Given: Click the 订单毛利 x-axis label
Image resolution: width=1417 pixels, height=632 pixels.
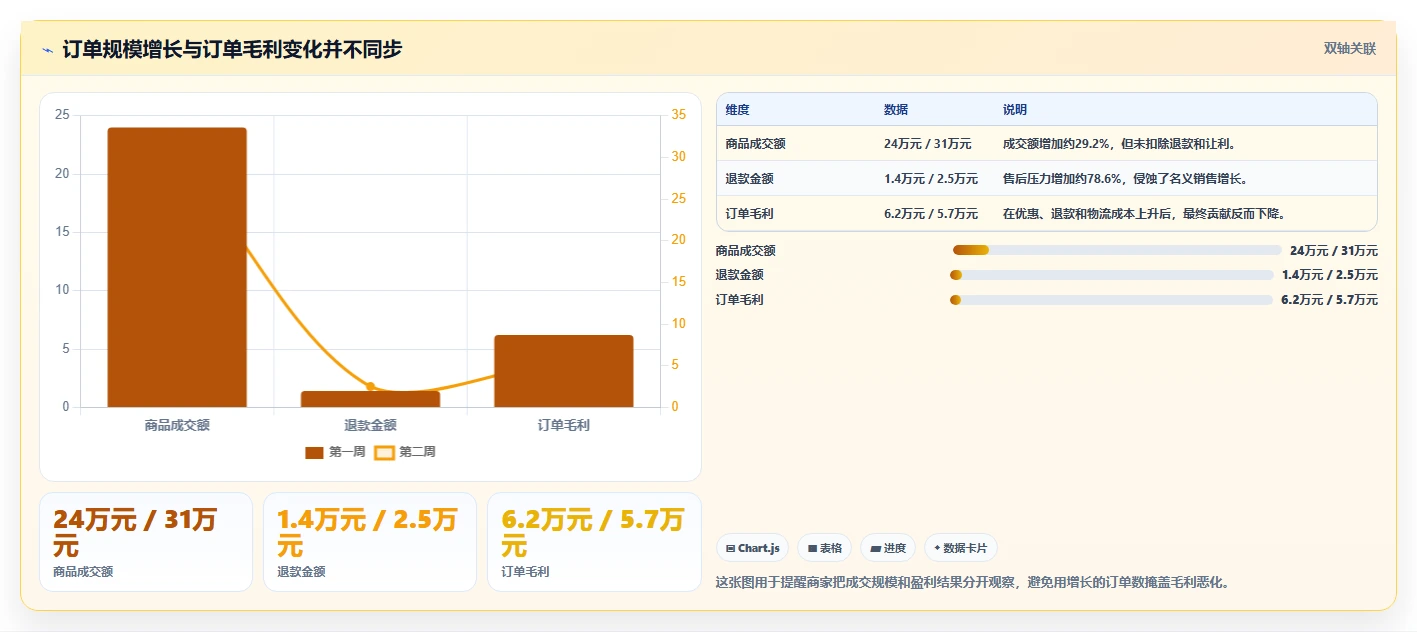Looking at the screenshot, I should coord(564,425).
